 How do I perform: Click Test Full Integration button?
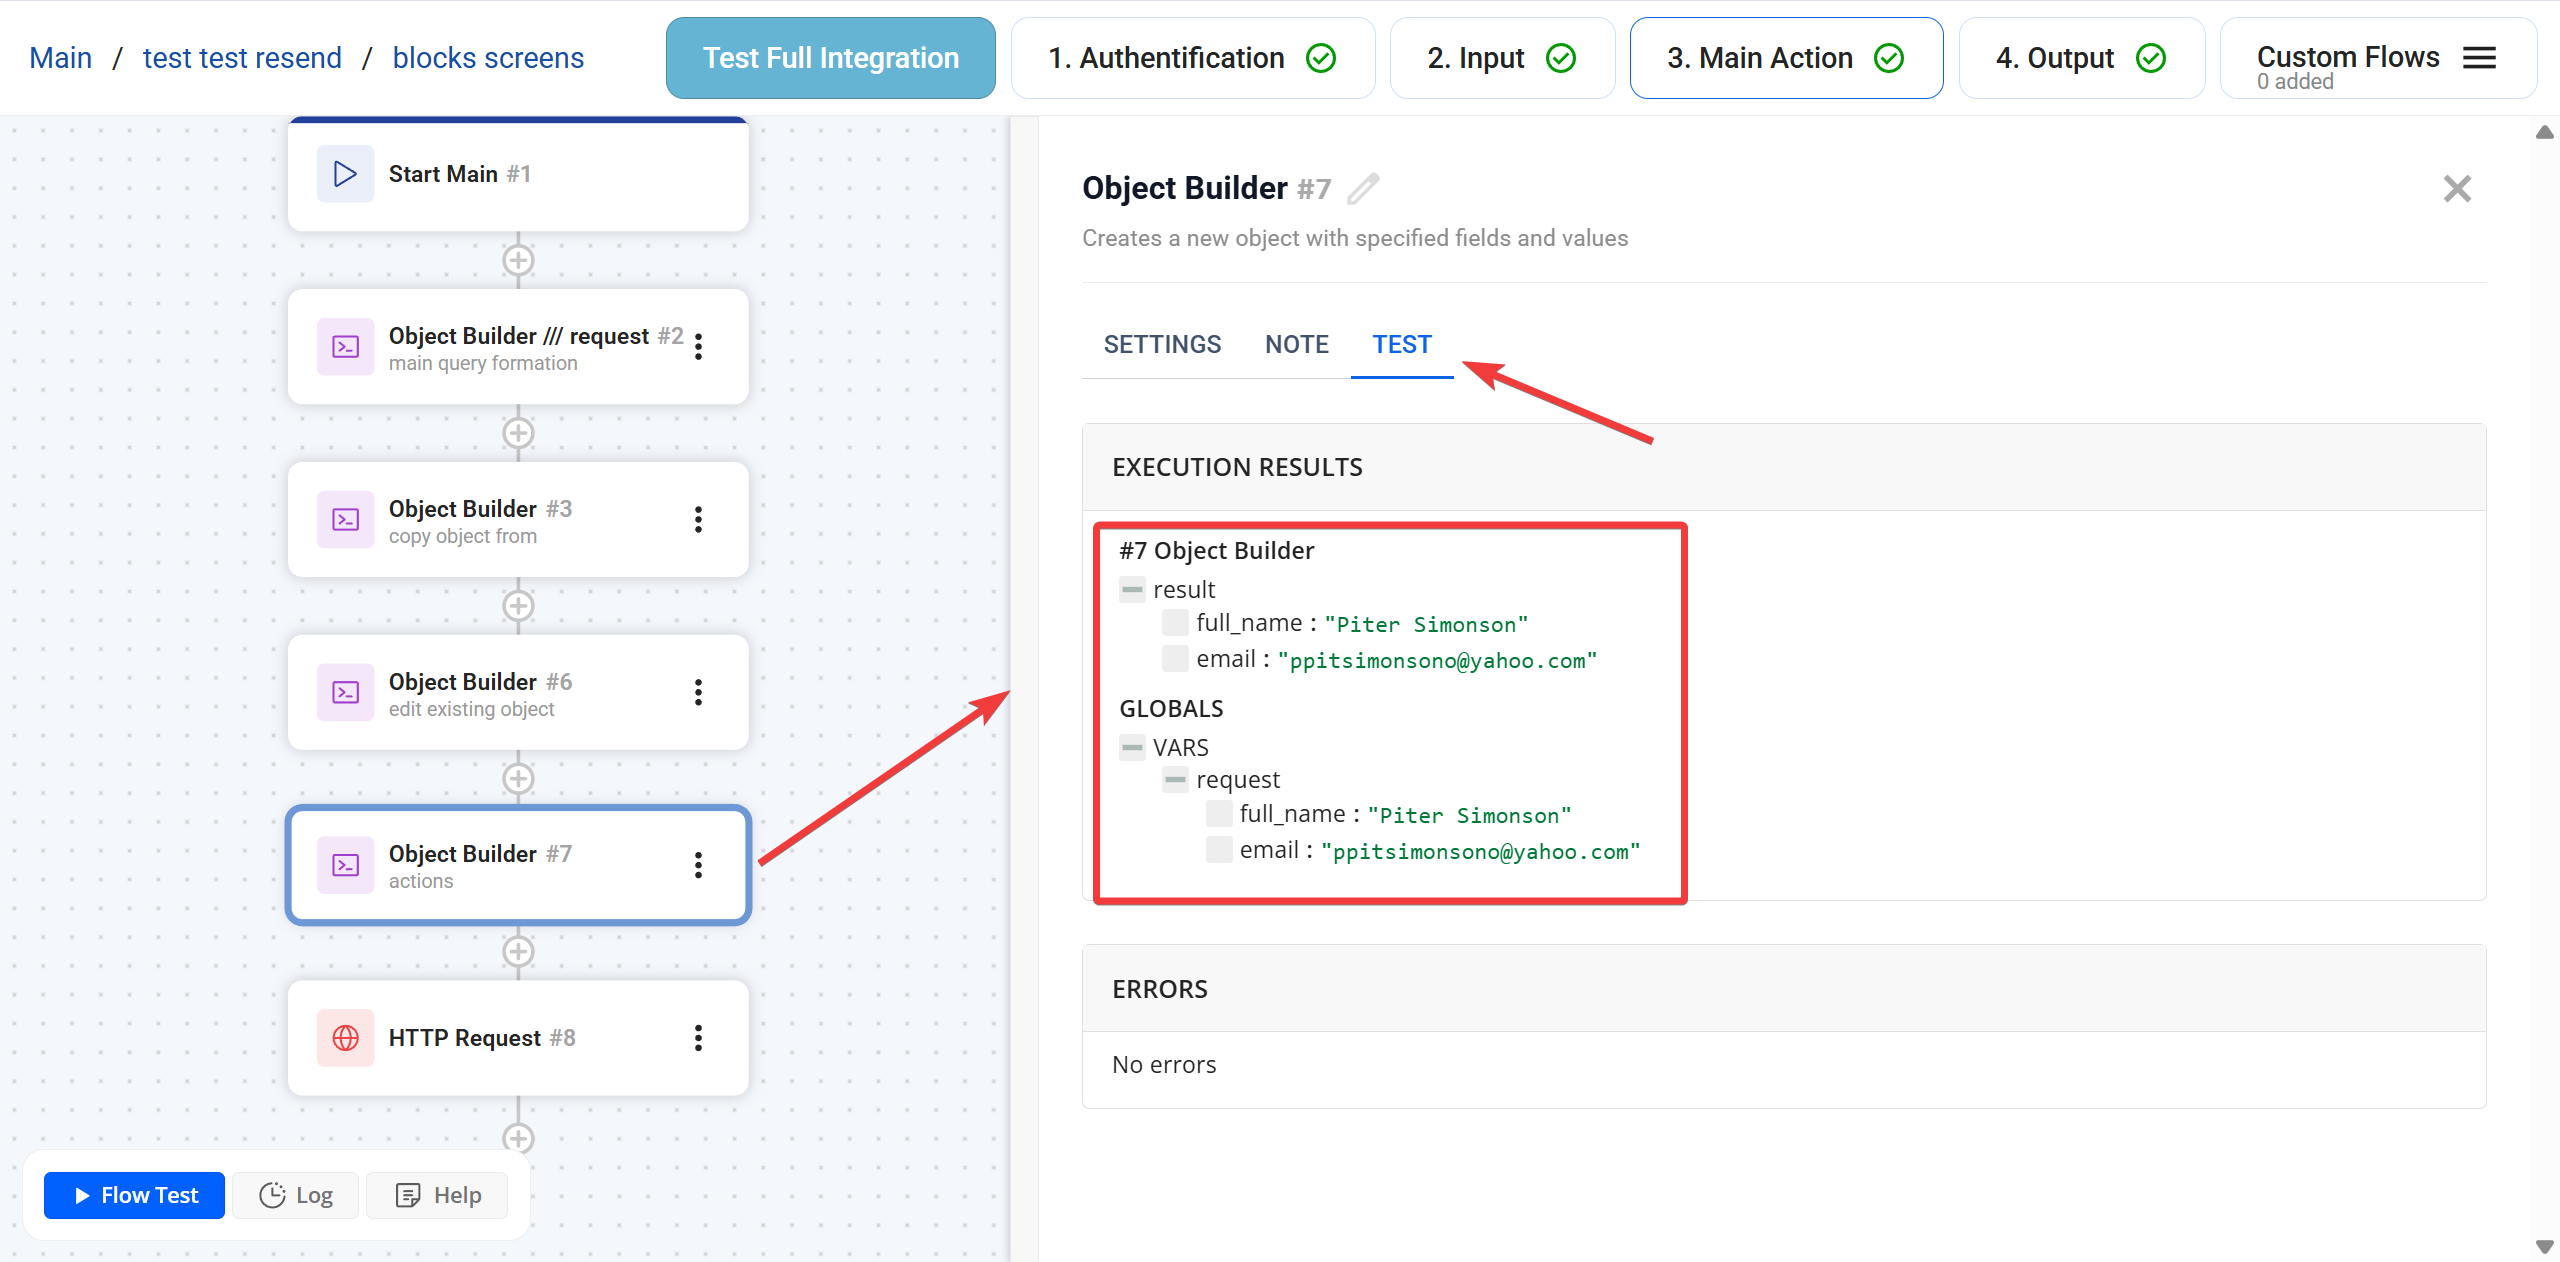[830, 58]
